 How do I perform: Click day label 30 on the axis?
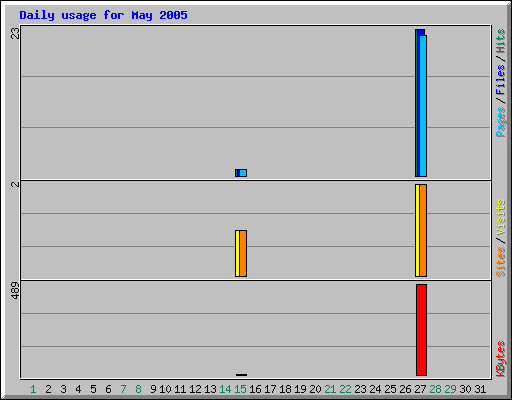465,389
